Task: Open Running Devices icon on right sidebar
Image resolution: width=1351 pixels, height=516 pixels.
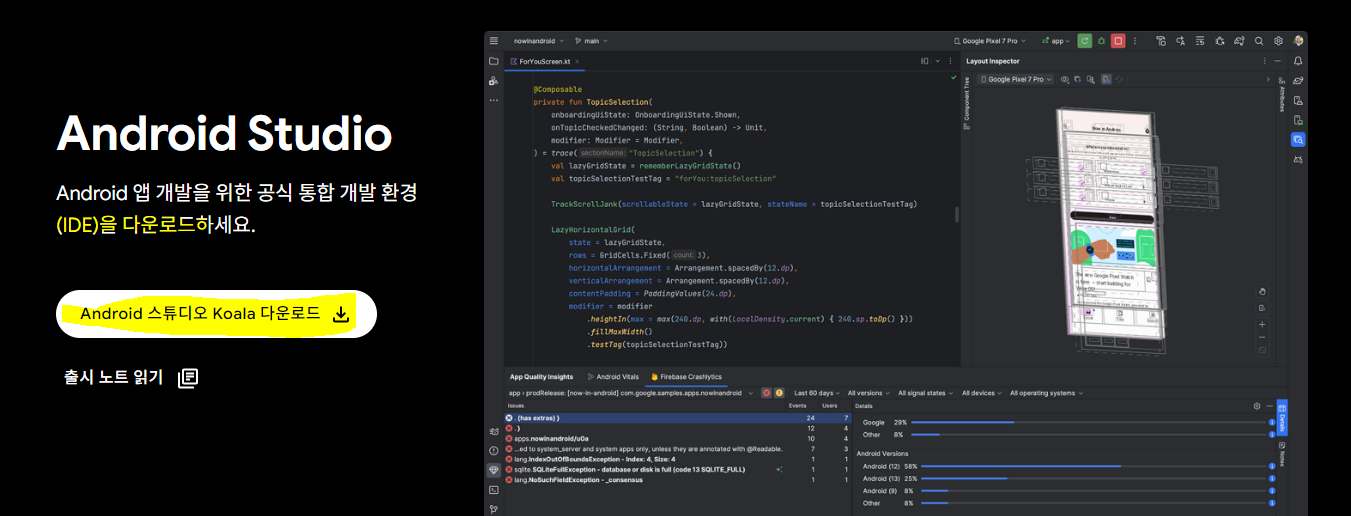Action: coord(1298,120)
